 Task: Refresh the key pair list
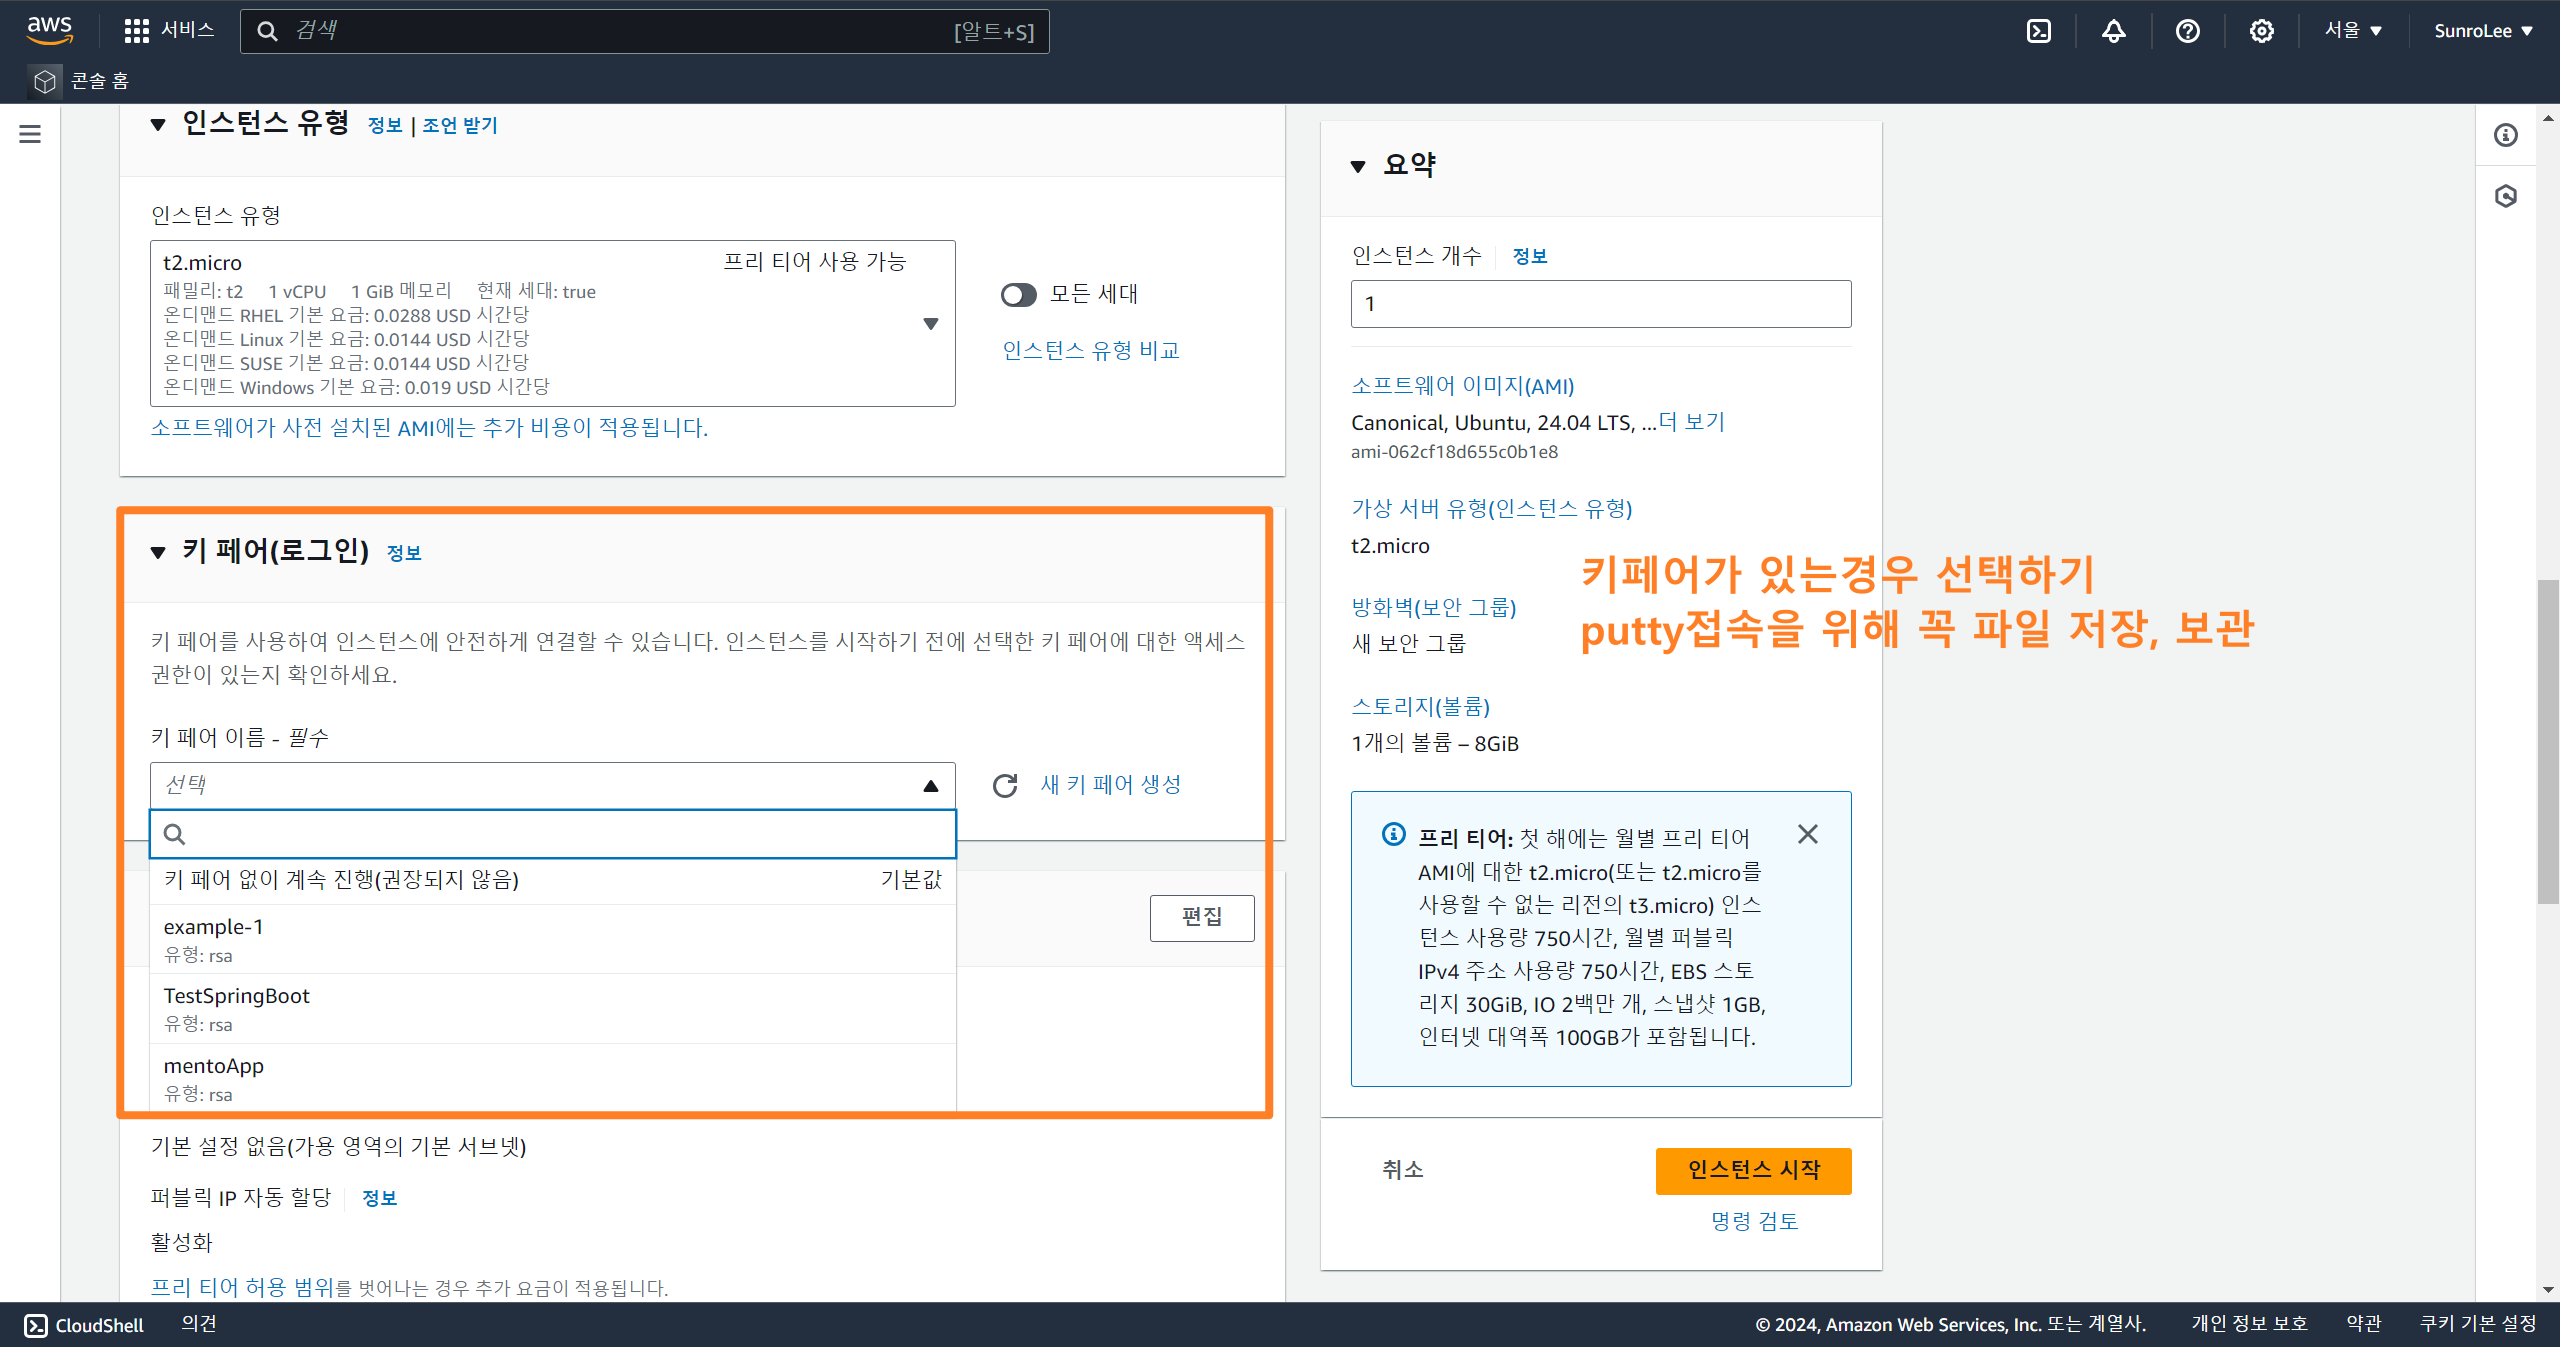[x=1005, y=785]
